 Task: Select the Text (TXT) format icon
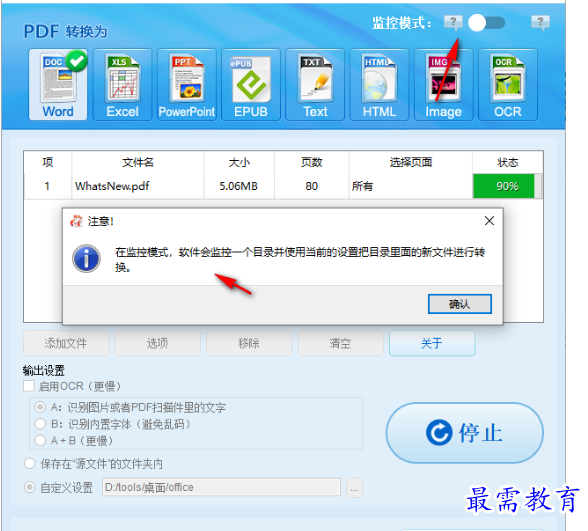pyautogui.click(x=315, y=84)
